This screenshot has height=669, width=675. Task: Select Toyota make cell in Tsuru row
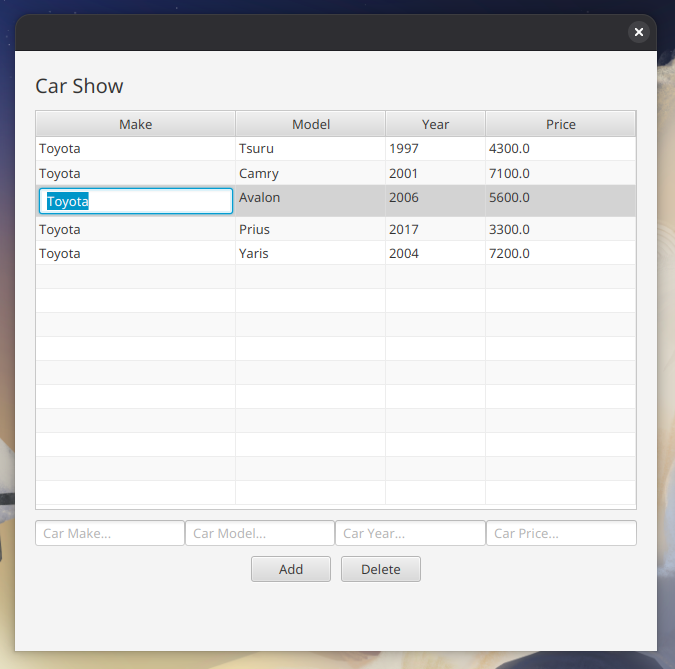tap(136, 149)
